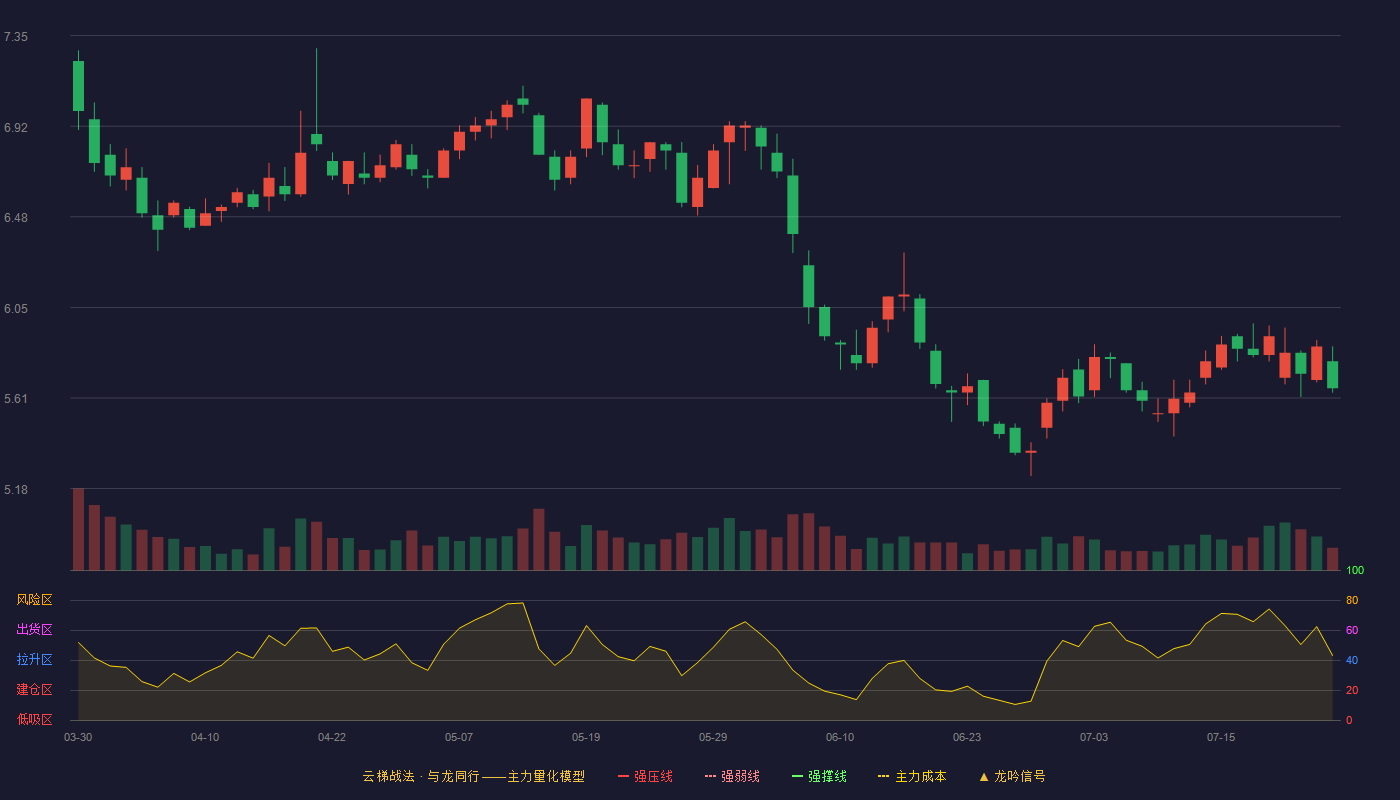
Task: Click the 100 indicator scale label
Action: pyautogui.click(x=1355, y=570)
